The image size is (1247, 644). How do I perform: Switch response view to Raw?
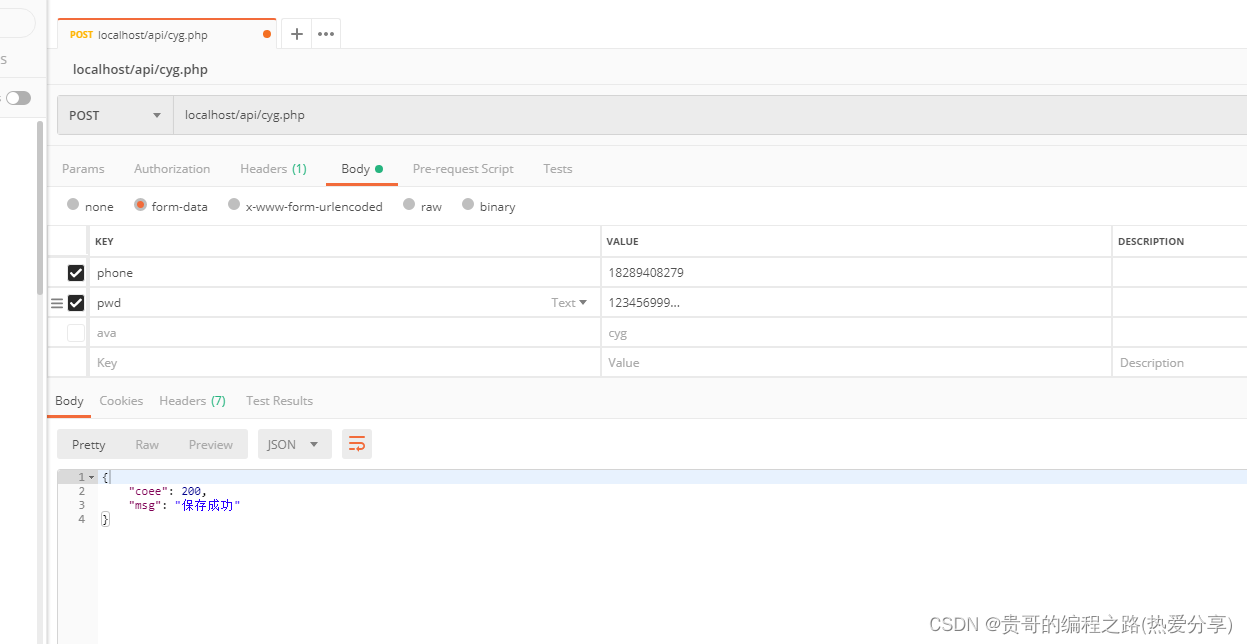click(x=147, y=444)
